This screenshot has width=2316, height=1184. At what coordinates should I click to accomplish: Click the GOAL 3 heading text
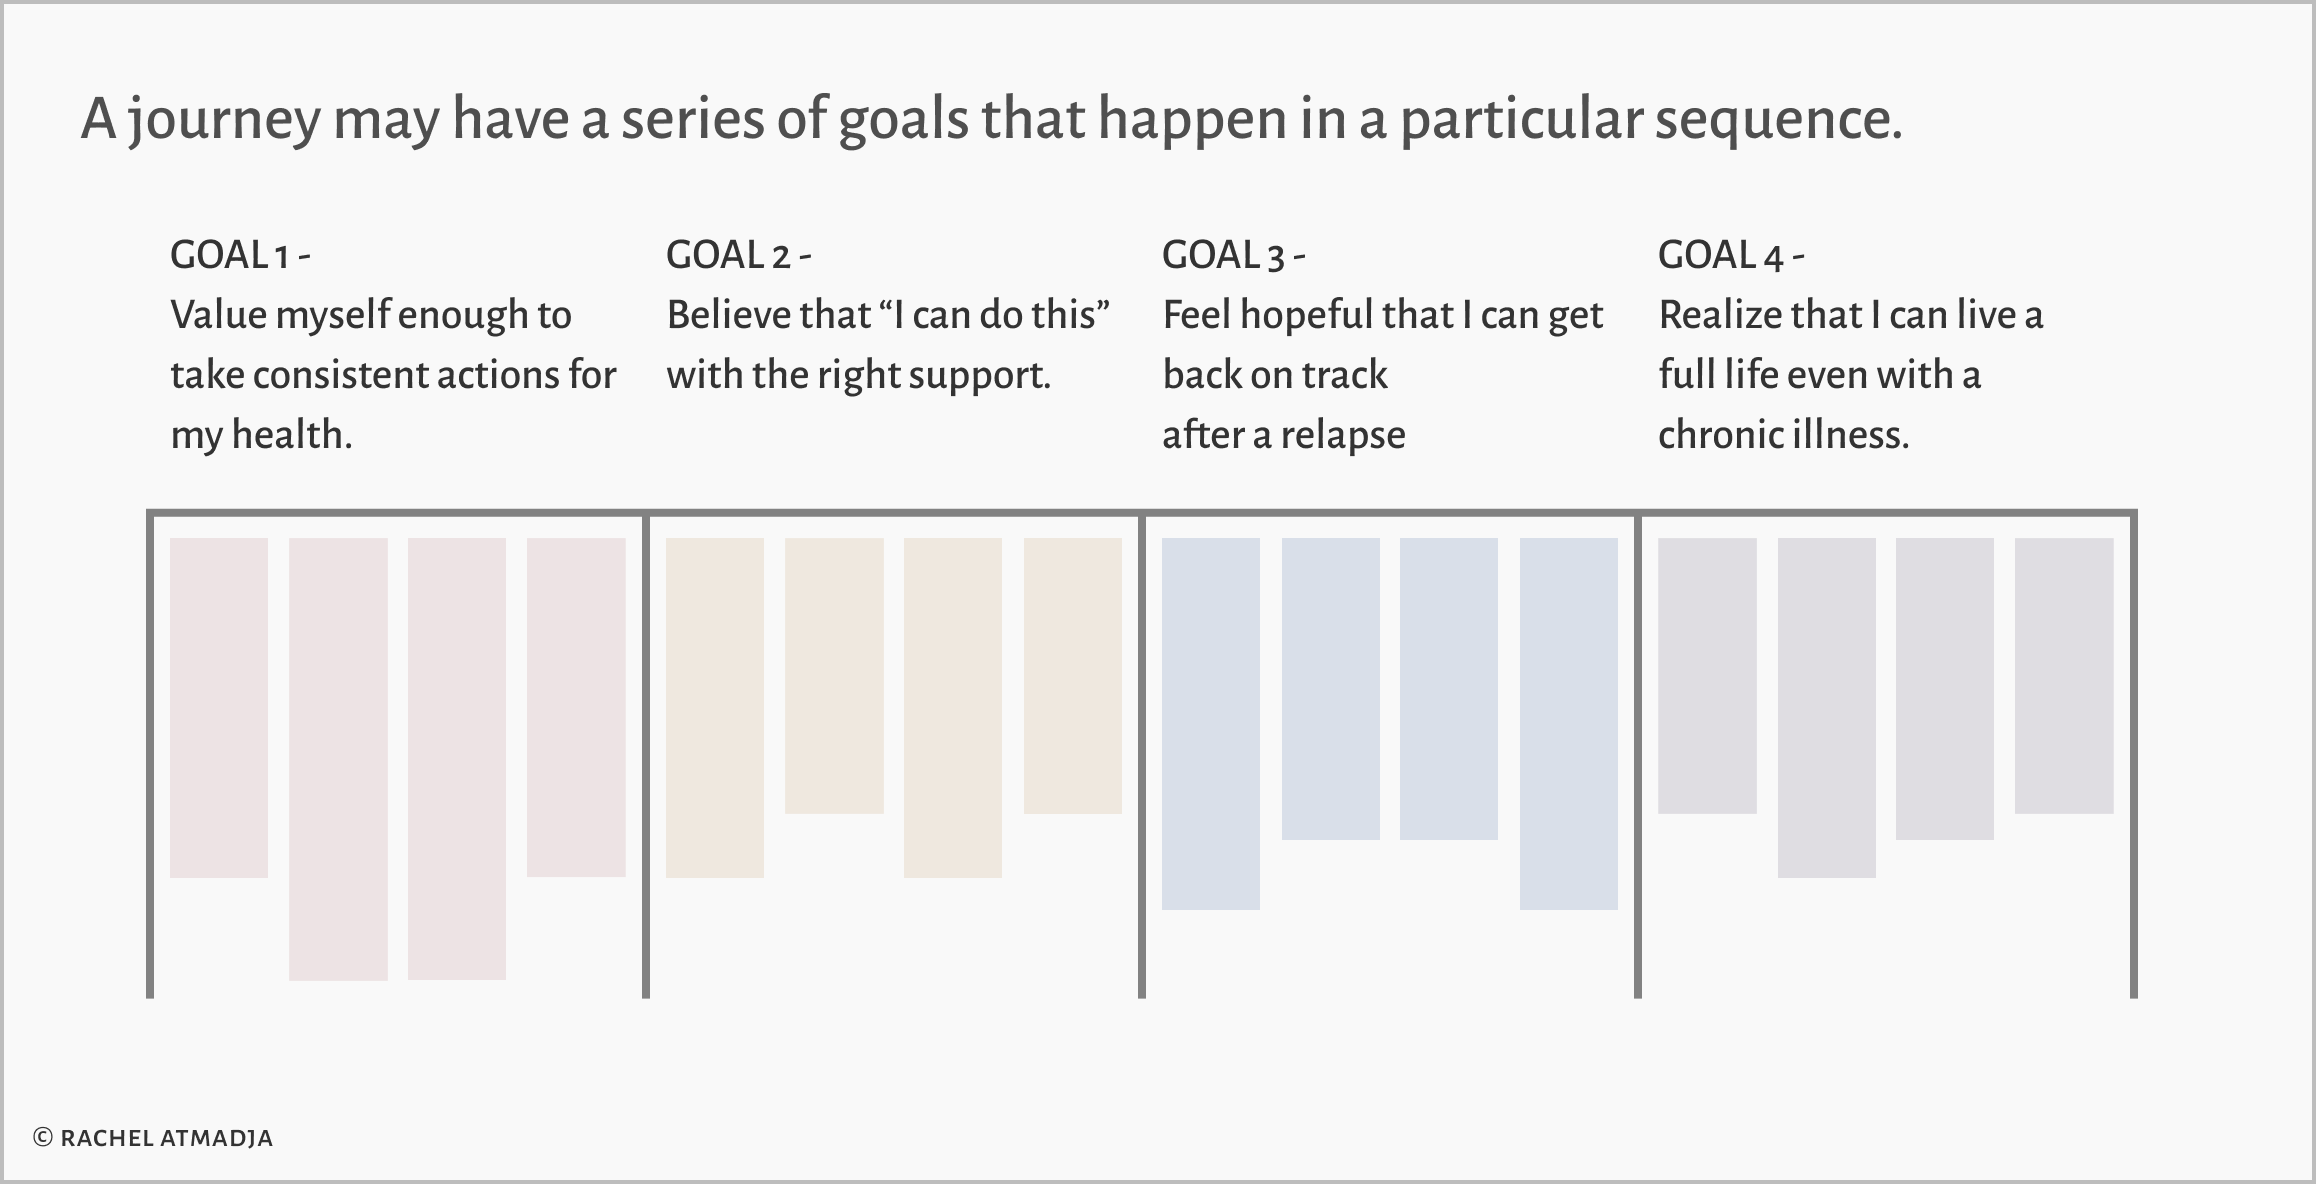point(1234,255)
